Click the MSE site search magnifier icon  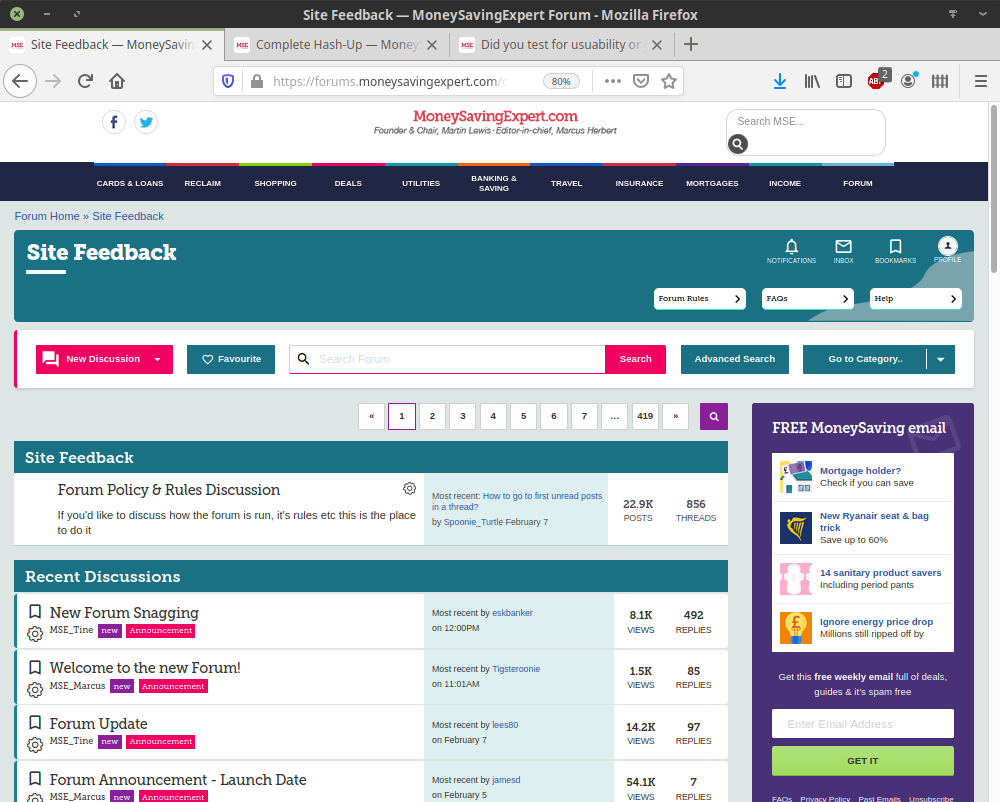[x=738, y=144]
